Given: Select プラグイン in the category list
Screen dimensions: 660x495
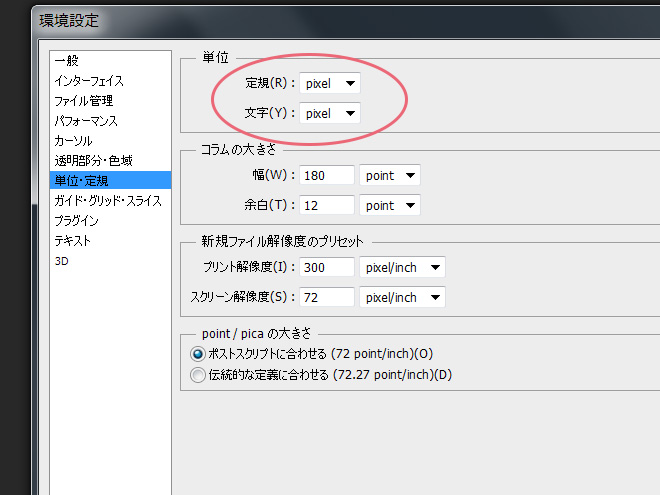Looking at the screenshot, I should click(76, 221).
